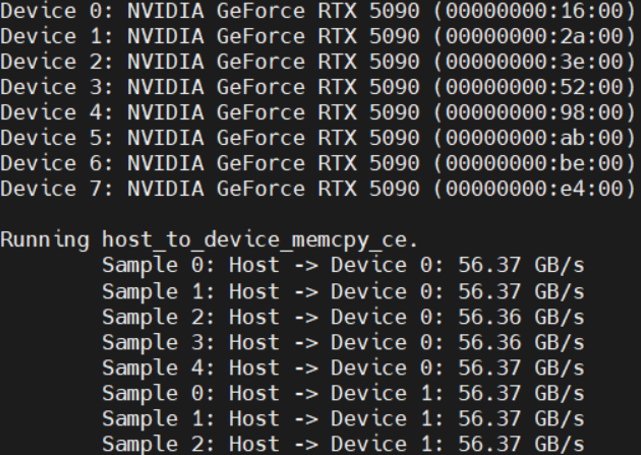
Task: Select Sample 3 Host to Device 0 line
Action: [343, 342]
